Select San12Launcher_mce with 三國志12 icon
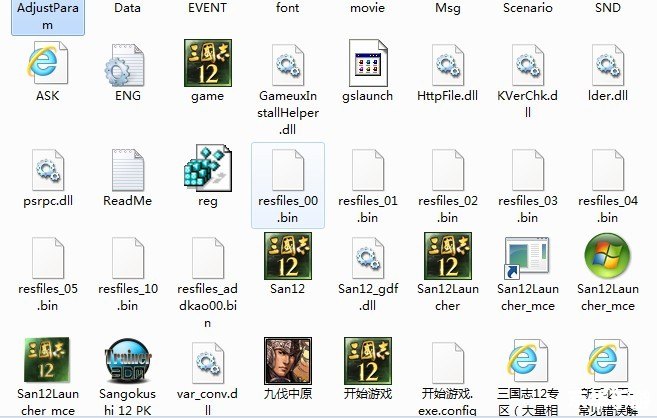Screen dimensions: 657x418 click(47, 359)
